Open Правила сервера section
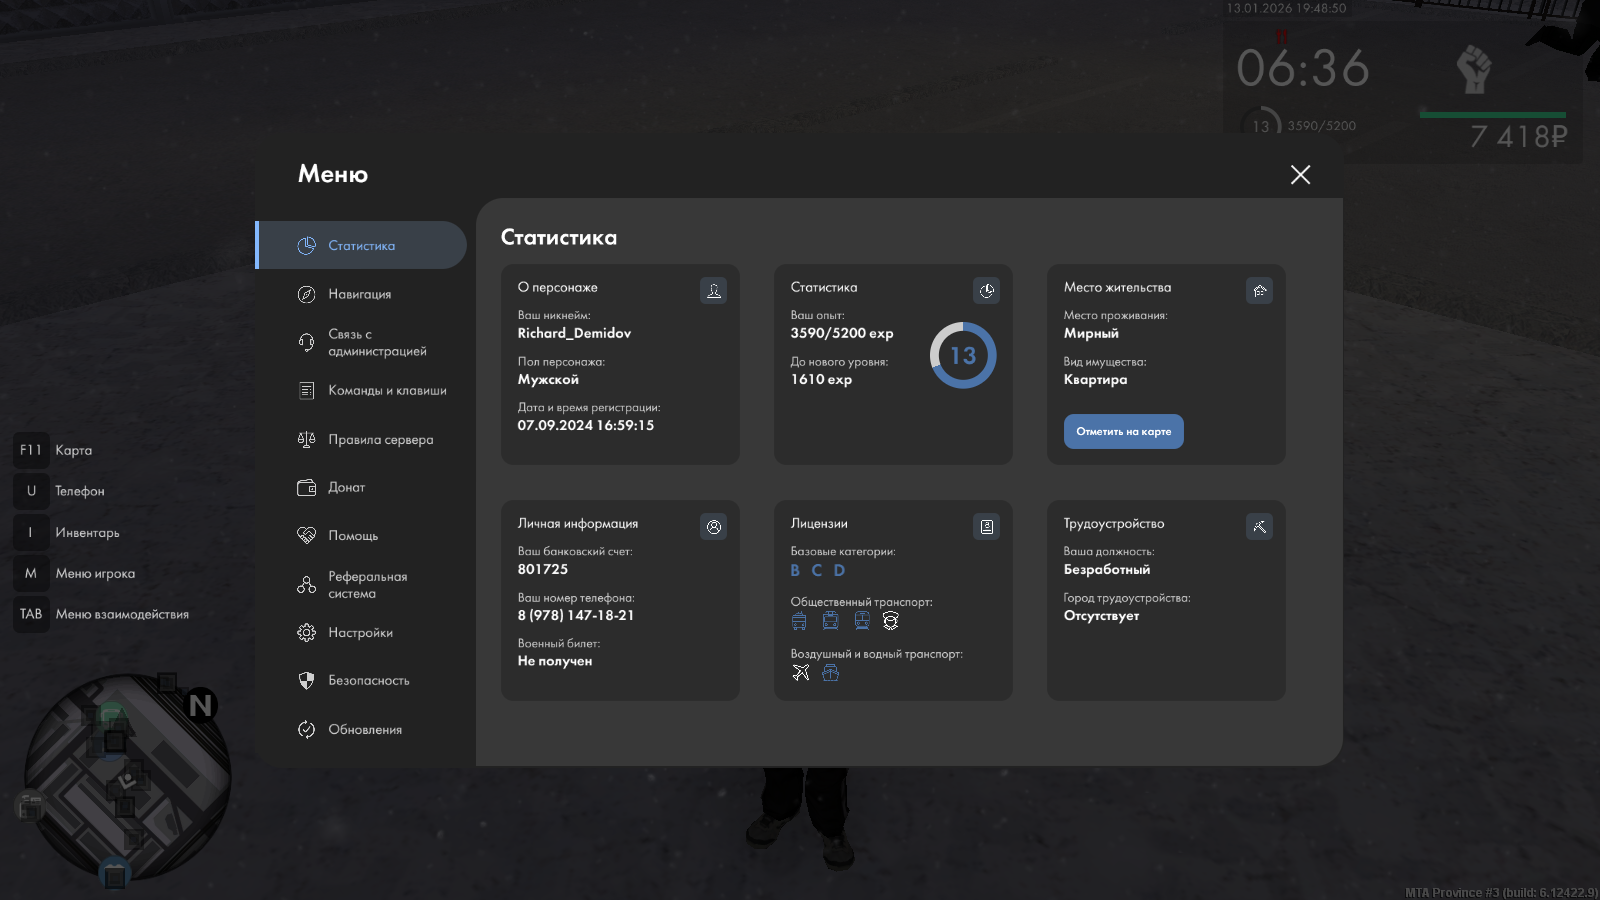Screen dimensions: 1600x900 (x=380, y=440)
